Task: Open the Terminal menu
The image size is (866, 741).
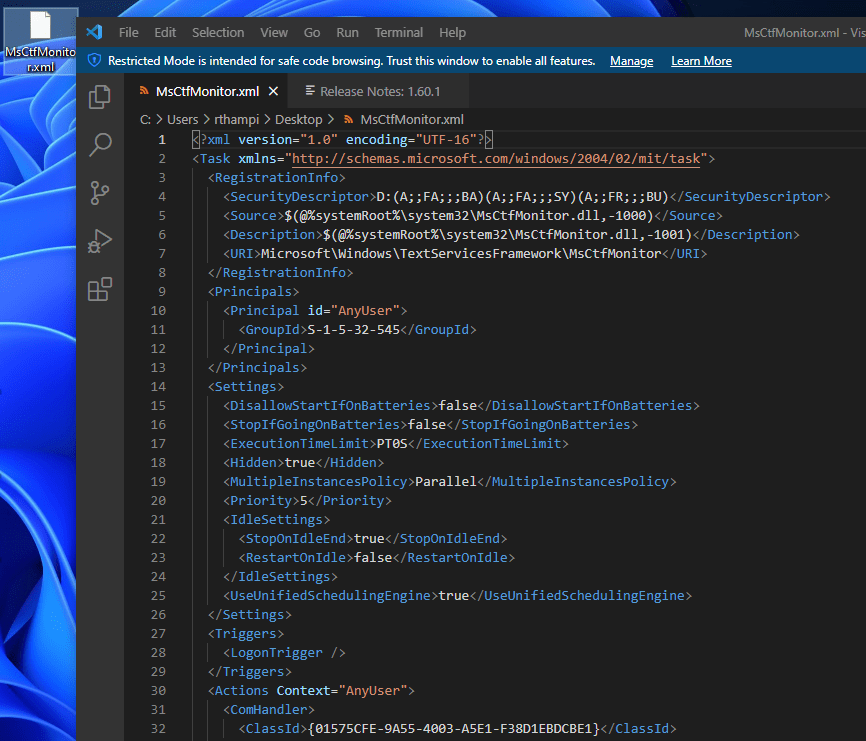Action: pyautogui.click(x=399, y=33)
